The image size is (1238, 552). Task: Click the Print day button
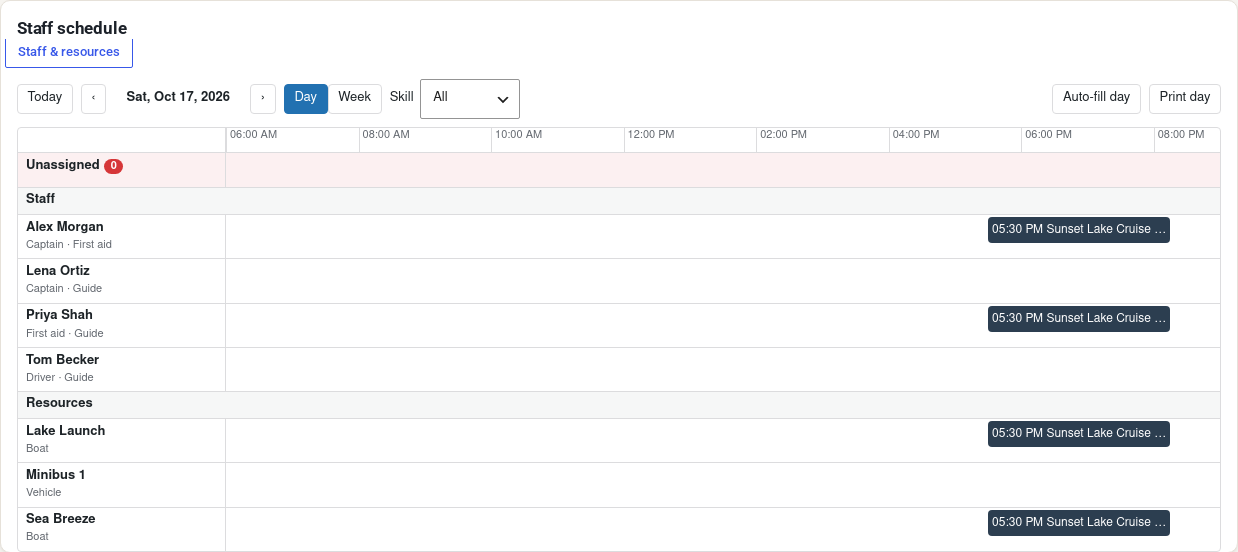1185,98
